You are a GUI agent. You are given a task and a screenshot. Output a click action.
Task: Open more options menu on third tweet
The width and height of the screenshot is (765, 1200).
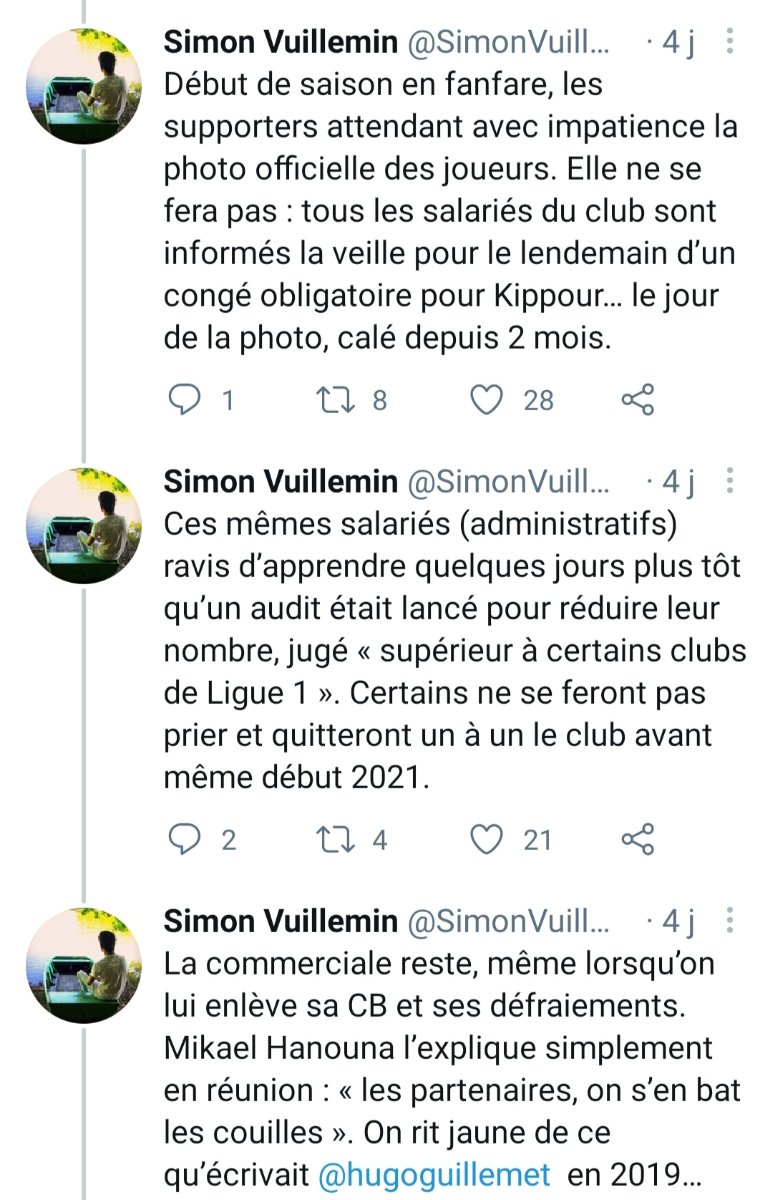731,920
